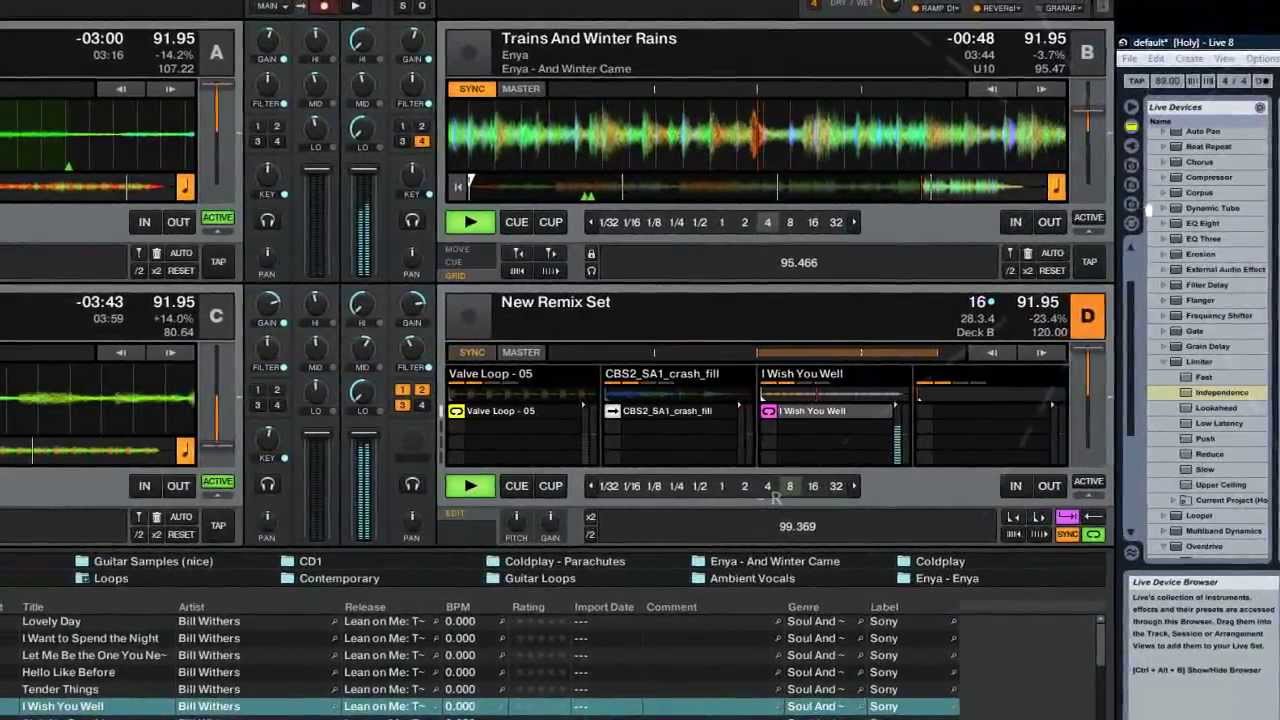
Task: Click Deck D green loop icon
Action: point(1093,535)
